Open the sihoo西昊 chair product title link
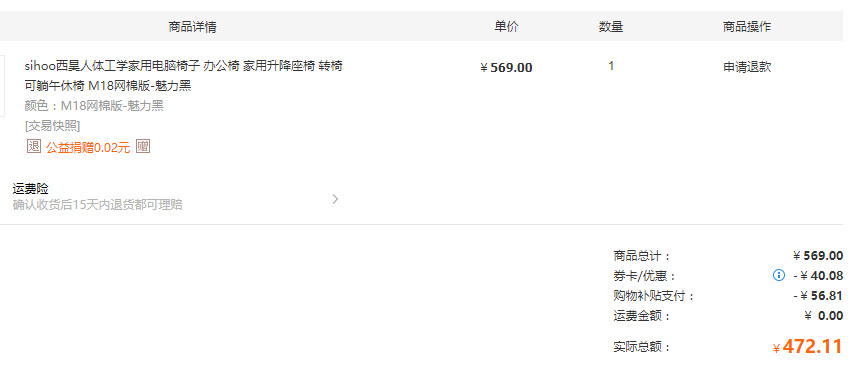Viewport: 854px width, 369px height. (x=184, y=76)
